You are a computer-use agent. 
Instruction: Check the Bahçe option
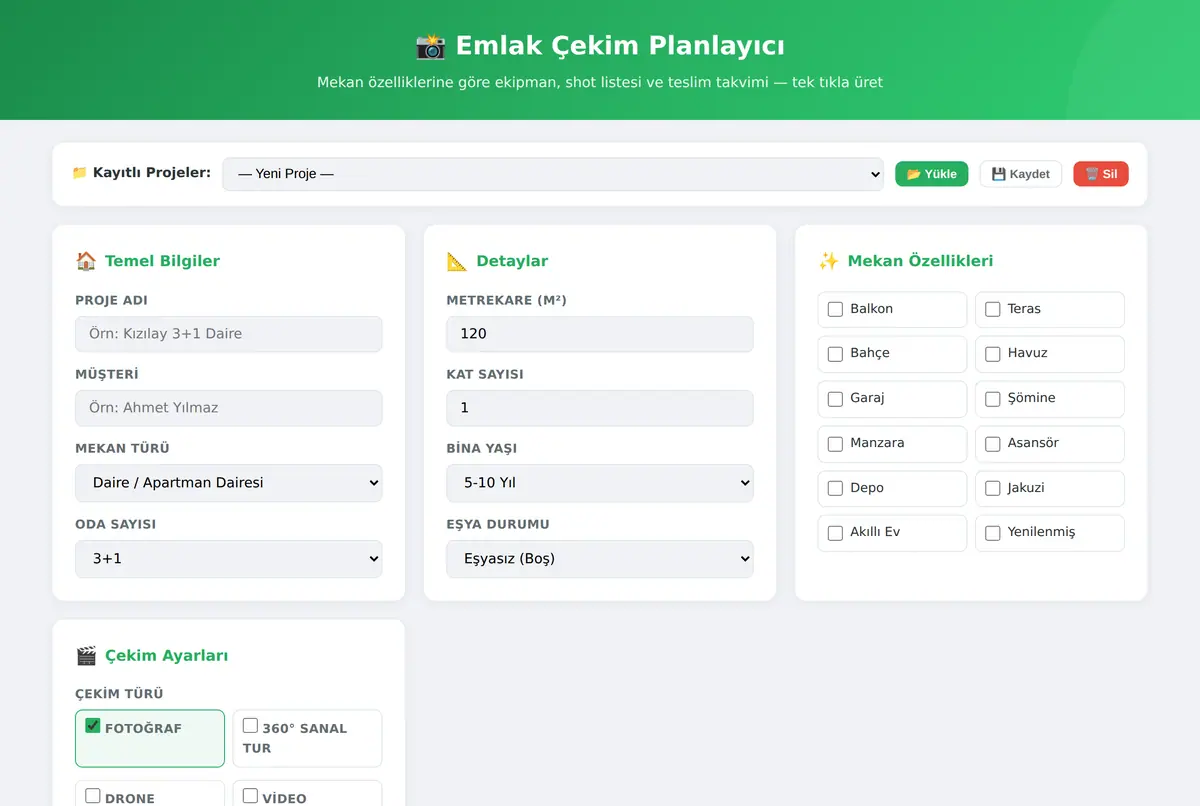pyautogui.click(x=835, y=354)
